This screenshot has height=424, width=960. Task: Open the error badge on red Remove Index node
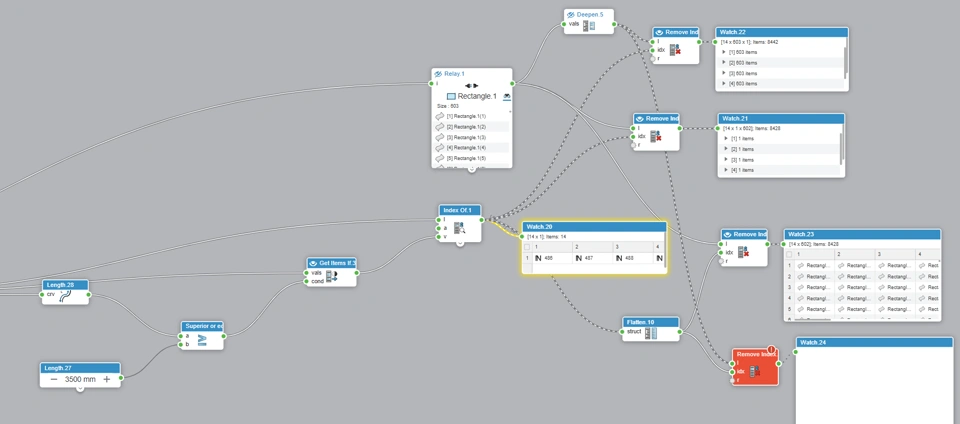771,349
